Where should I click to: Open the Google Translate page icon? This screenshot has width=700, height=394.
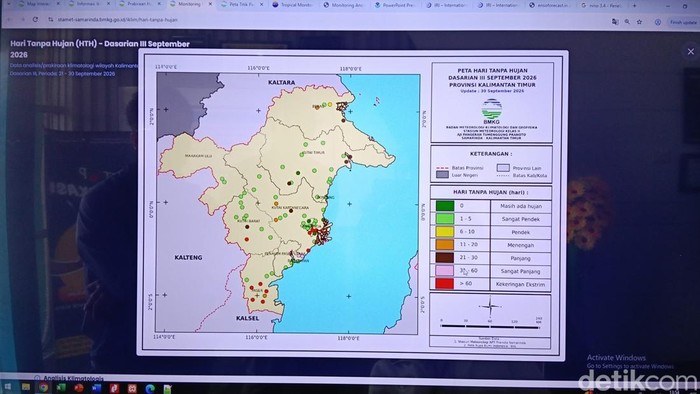coord(615,21)
